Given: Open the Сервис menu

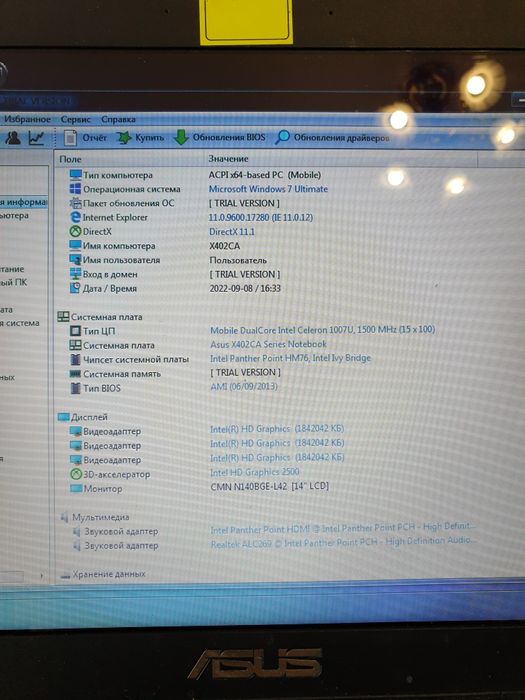Looking at the screenshot, I should [x=75, y=120].
